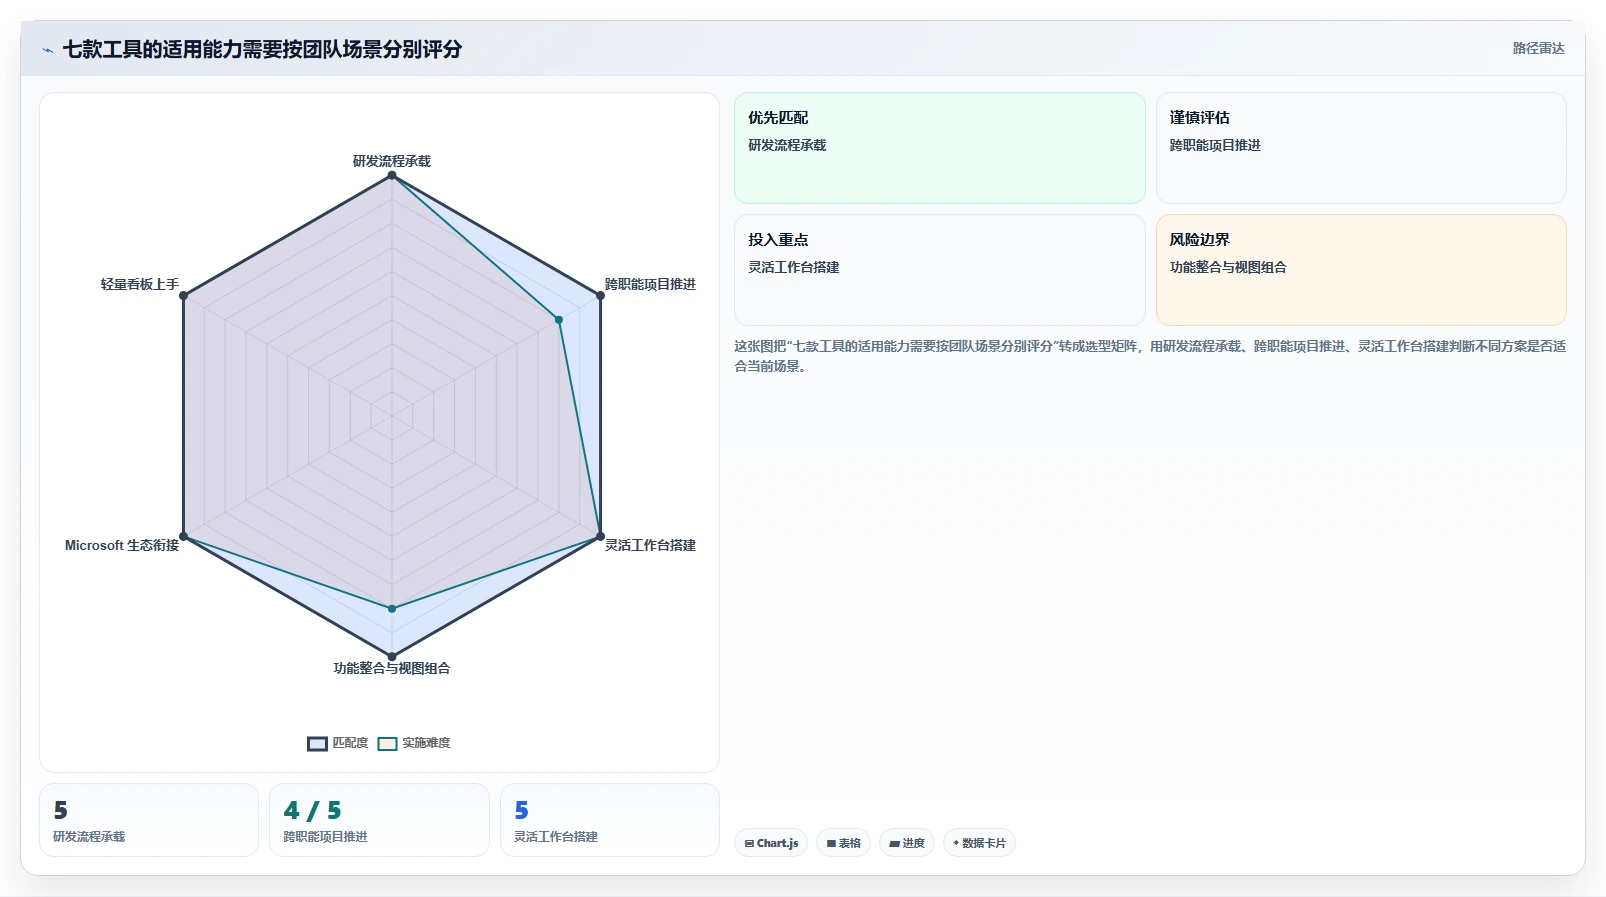
Task: Click the stat card showing 4 / 5
Action: [x=379, y=820]
